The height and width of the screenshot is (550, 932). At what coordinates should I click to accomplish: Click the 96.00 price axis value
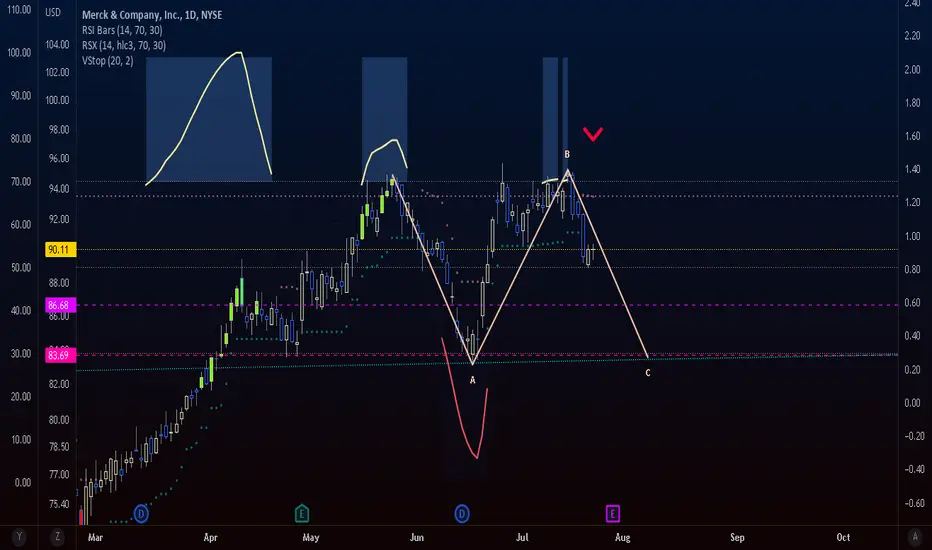pyautogui.click(x=58, y=158)
